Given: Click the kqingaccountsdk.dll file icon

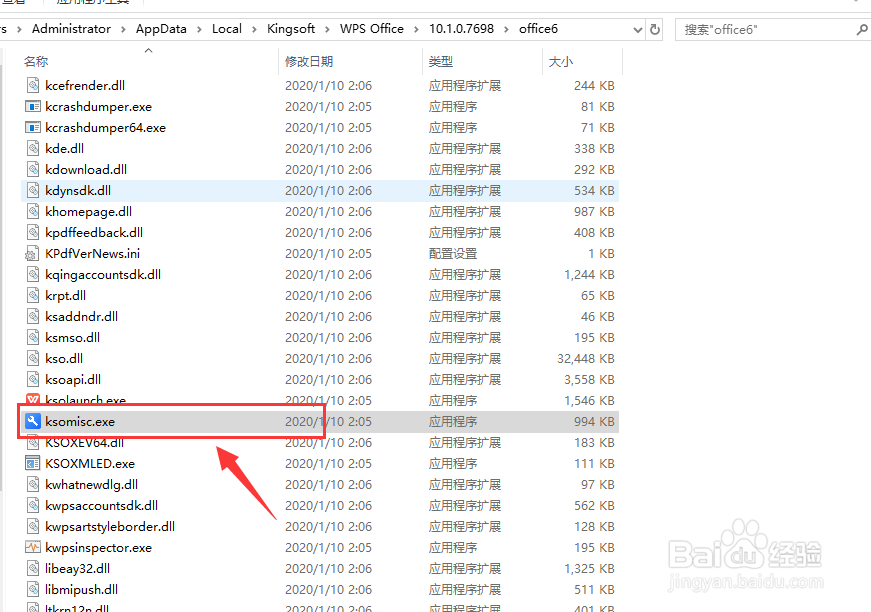Looking at the screenshot, I should 33,274.
